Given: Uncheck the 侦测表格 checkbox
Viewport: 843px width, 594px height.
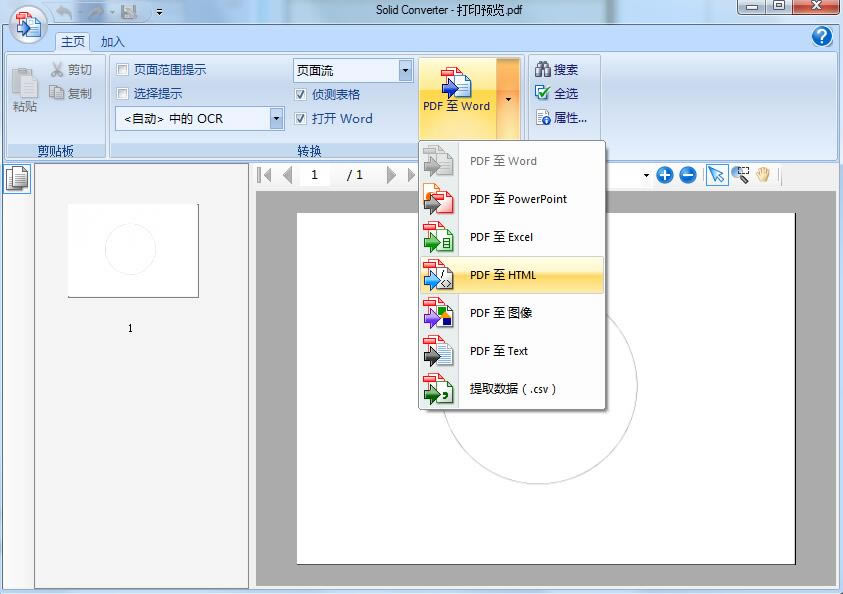Looking at the screenshot, I should [301, 95].
